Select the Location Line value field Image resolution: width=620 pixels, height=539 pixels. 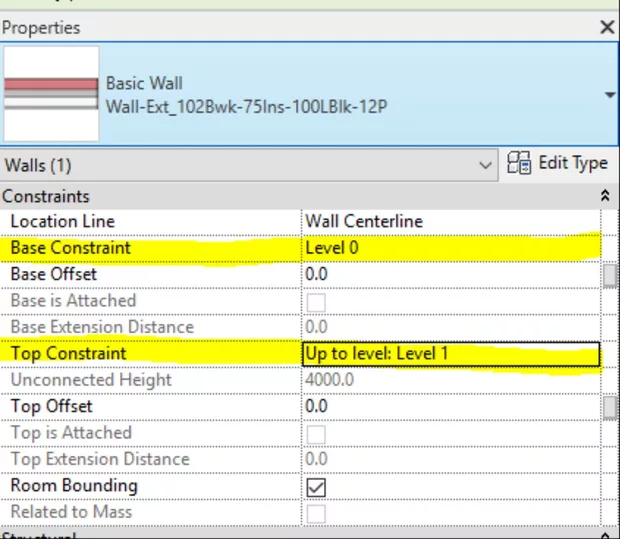pyautogui.click(x=450, y=221)
